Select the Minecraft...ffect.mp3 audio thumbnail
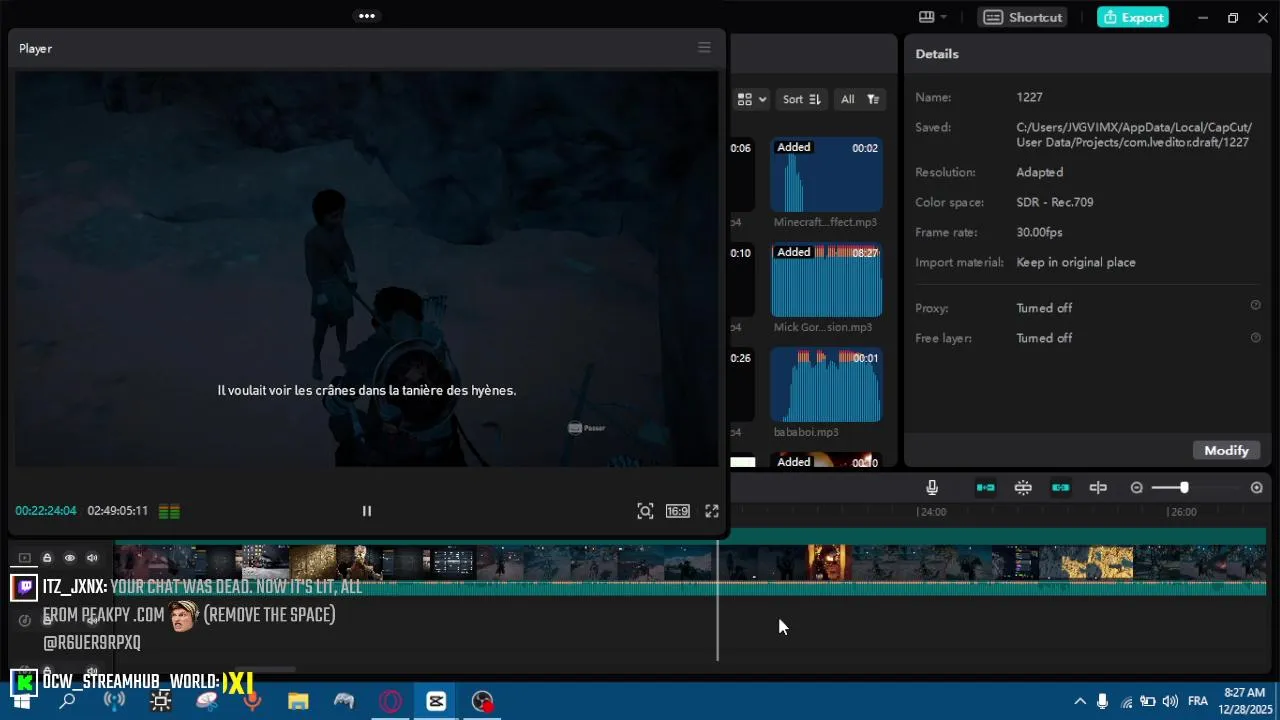1280x720 pixels. (x=826, y=175)
